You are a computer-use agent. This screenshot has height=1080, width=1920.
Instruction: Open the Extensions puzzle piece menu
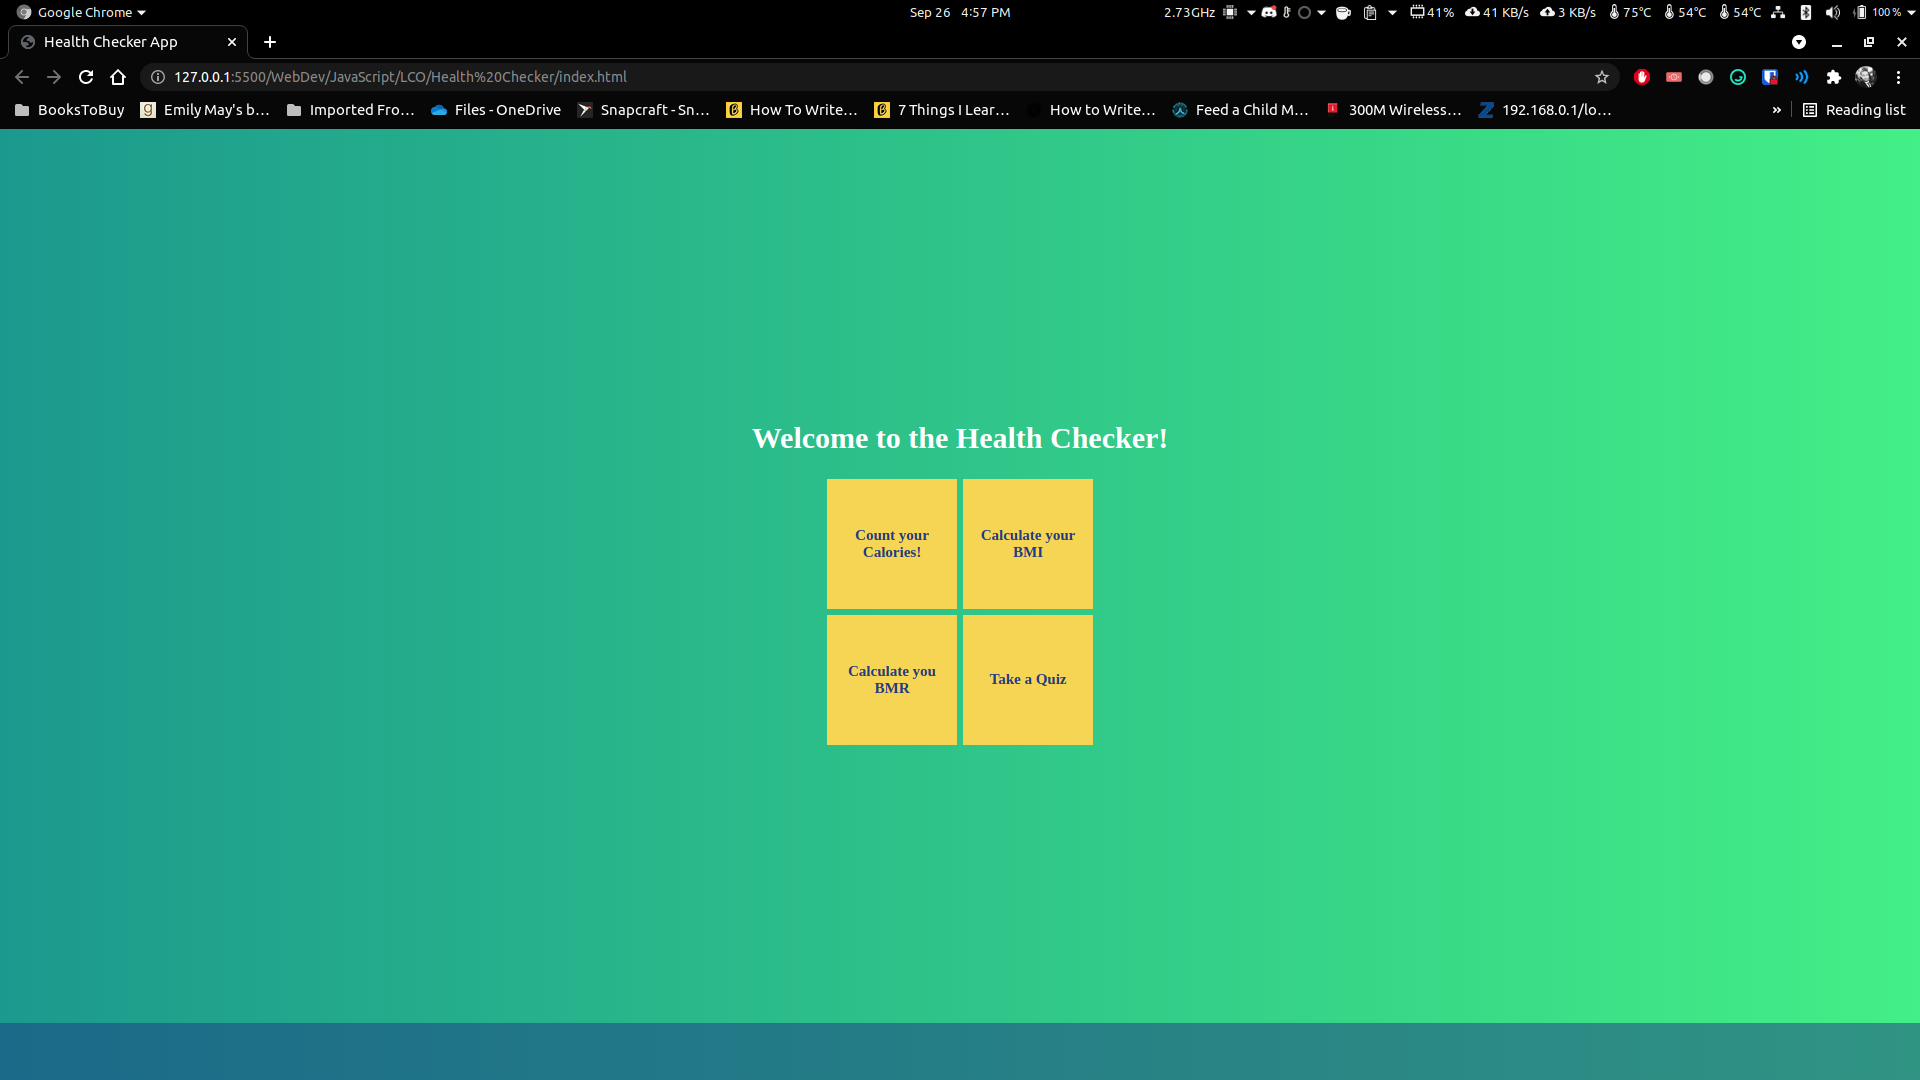[x=1833, y=77]
